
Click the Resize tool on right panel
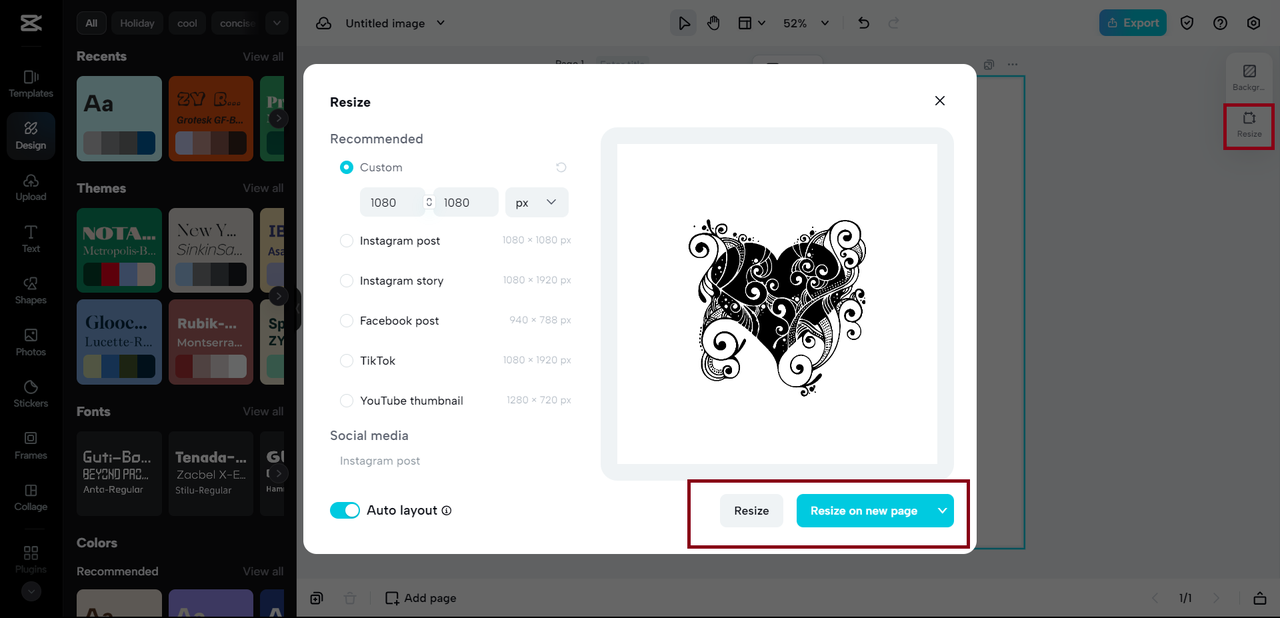1249,125
